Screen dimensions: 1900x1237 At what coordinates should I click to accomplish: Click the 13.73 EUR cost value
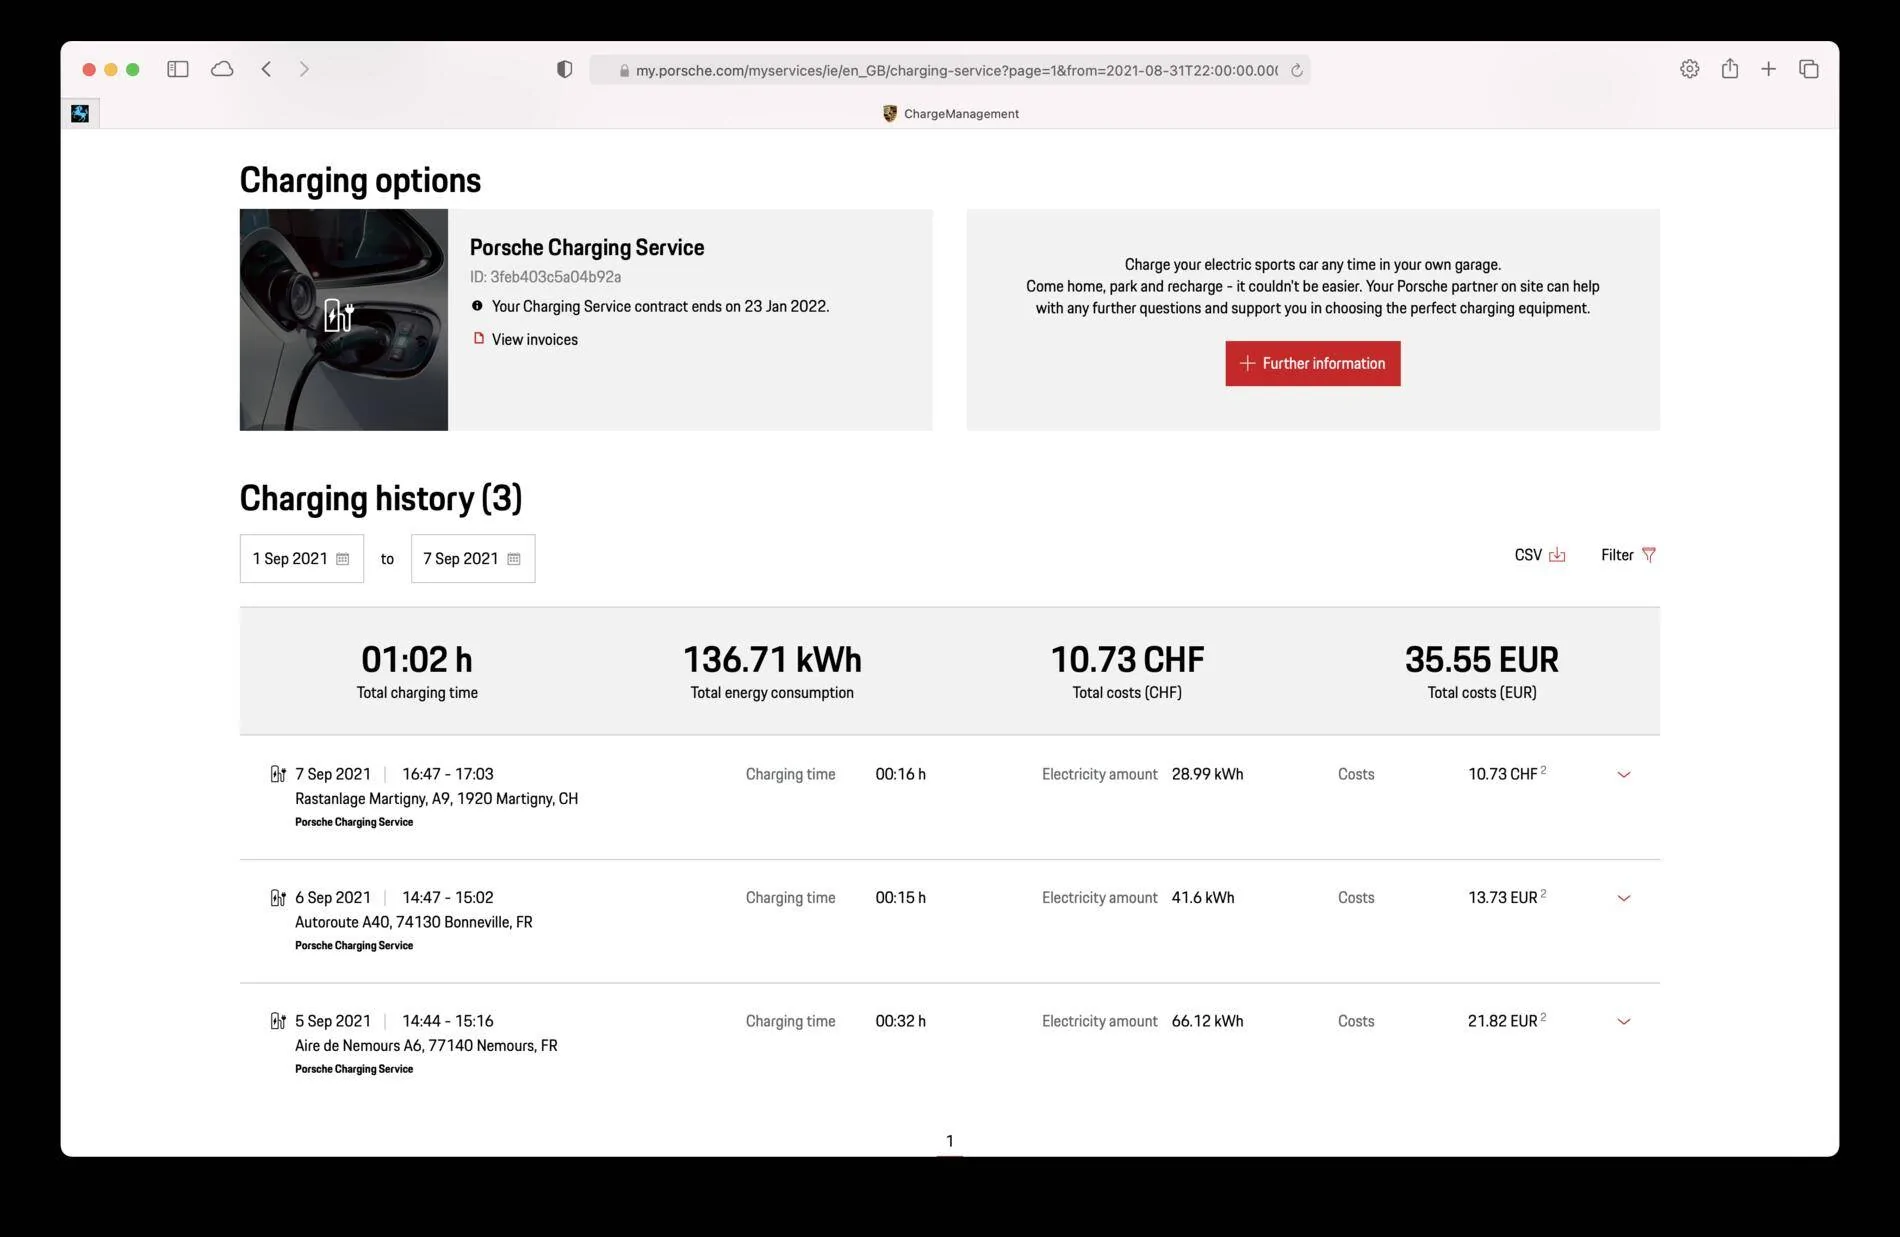tap(1503, 898)
